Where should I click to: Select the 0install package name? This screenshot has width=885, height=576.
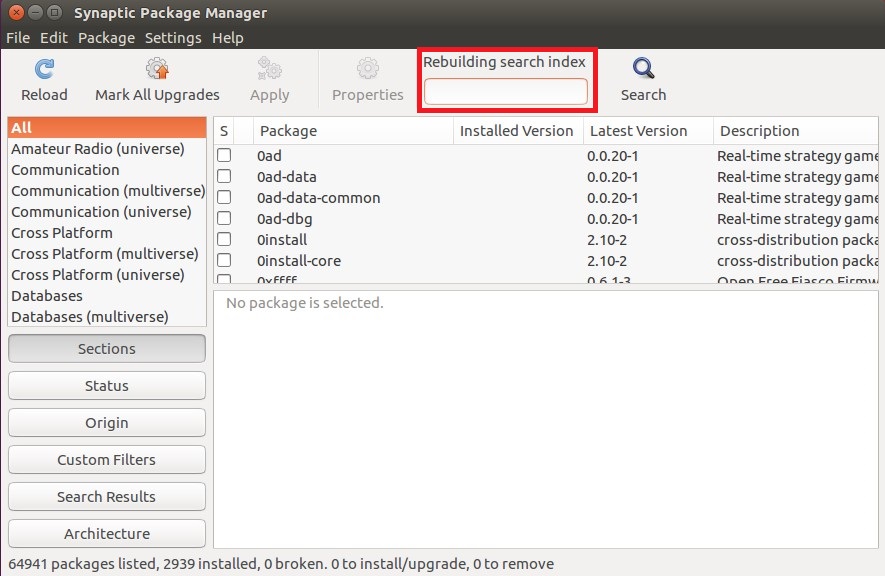[282, 240]
